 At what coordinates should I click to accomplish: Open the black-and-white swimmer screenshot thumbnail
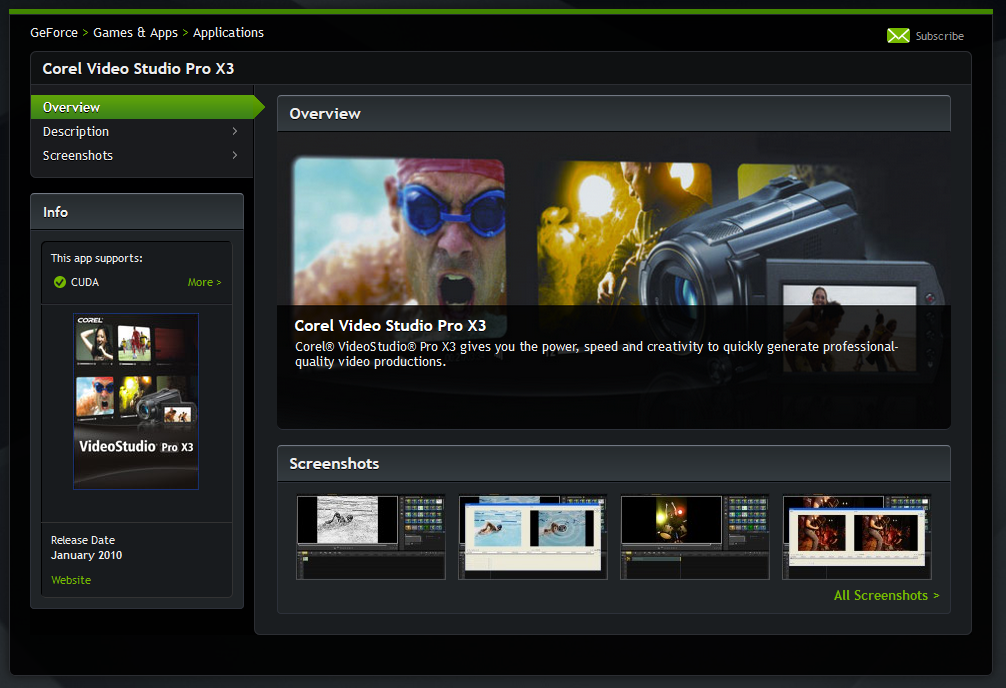click(371, 537)
